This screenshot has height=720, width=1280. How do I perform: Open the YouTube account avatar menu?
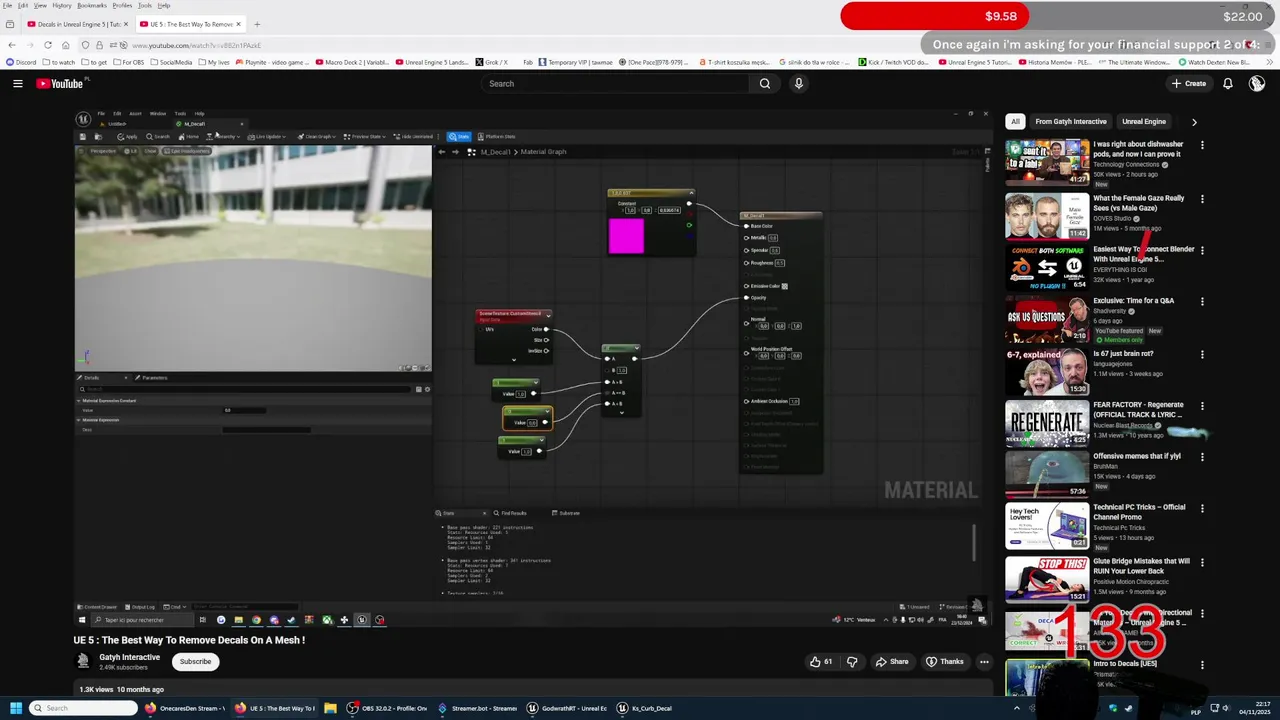[1257, 84]
